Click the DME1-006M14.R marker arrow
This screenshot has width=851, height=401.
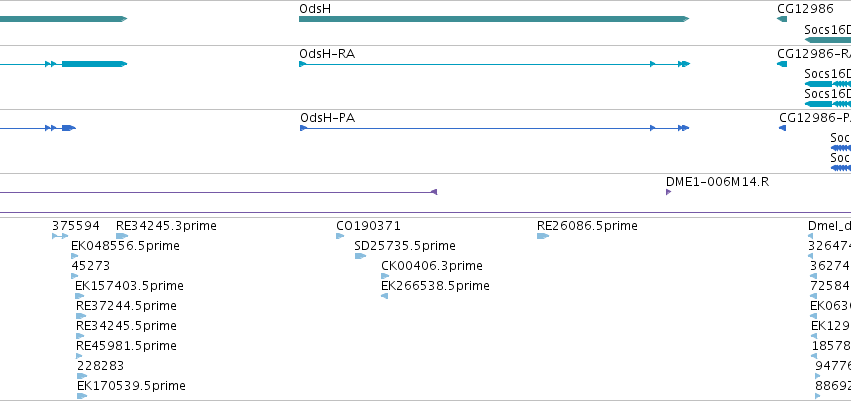pyautogui.click(x=669, y=192)
